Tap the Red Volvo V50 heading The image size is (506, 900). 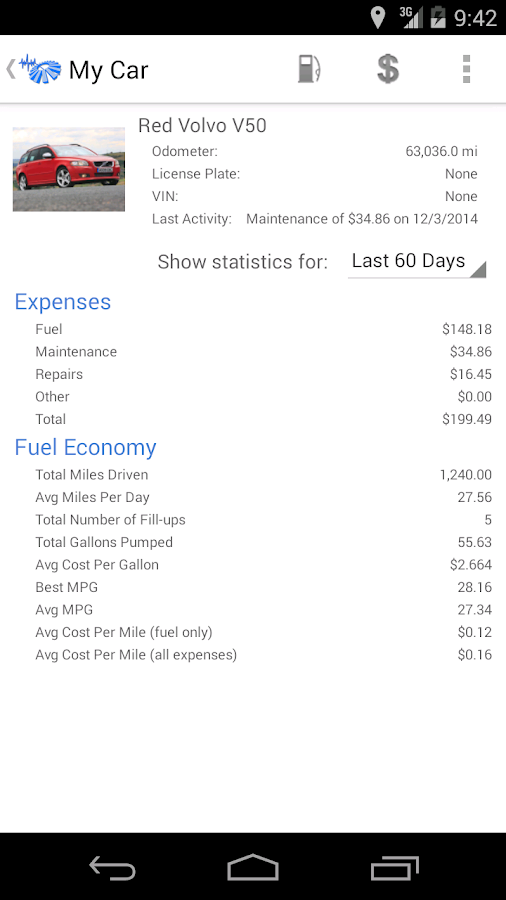pyautogui.click(x=203, y=125)
